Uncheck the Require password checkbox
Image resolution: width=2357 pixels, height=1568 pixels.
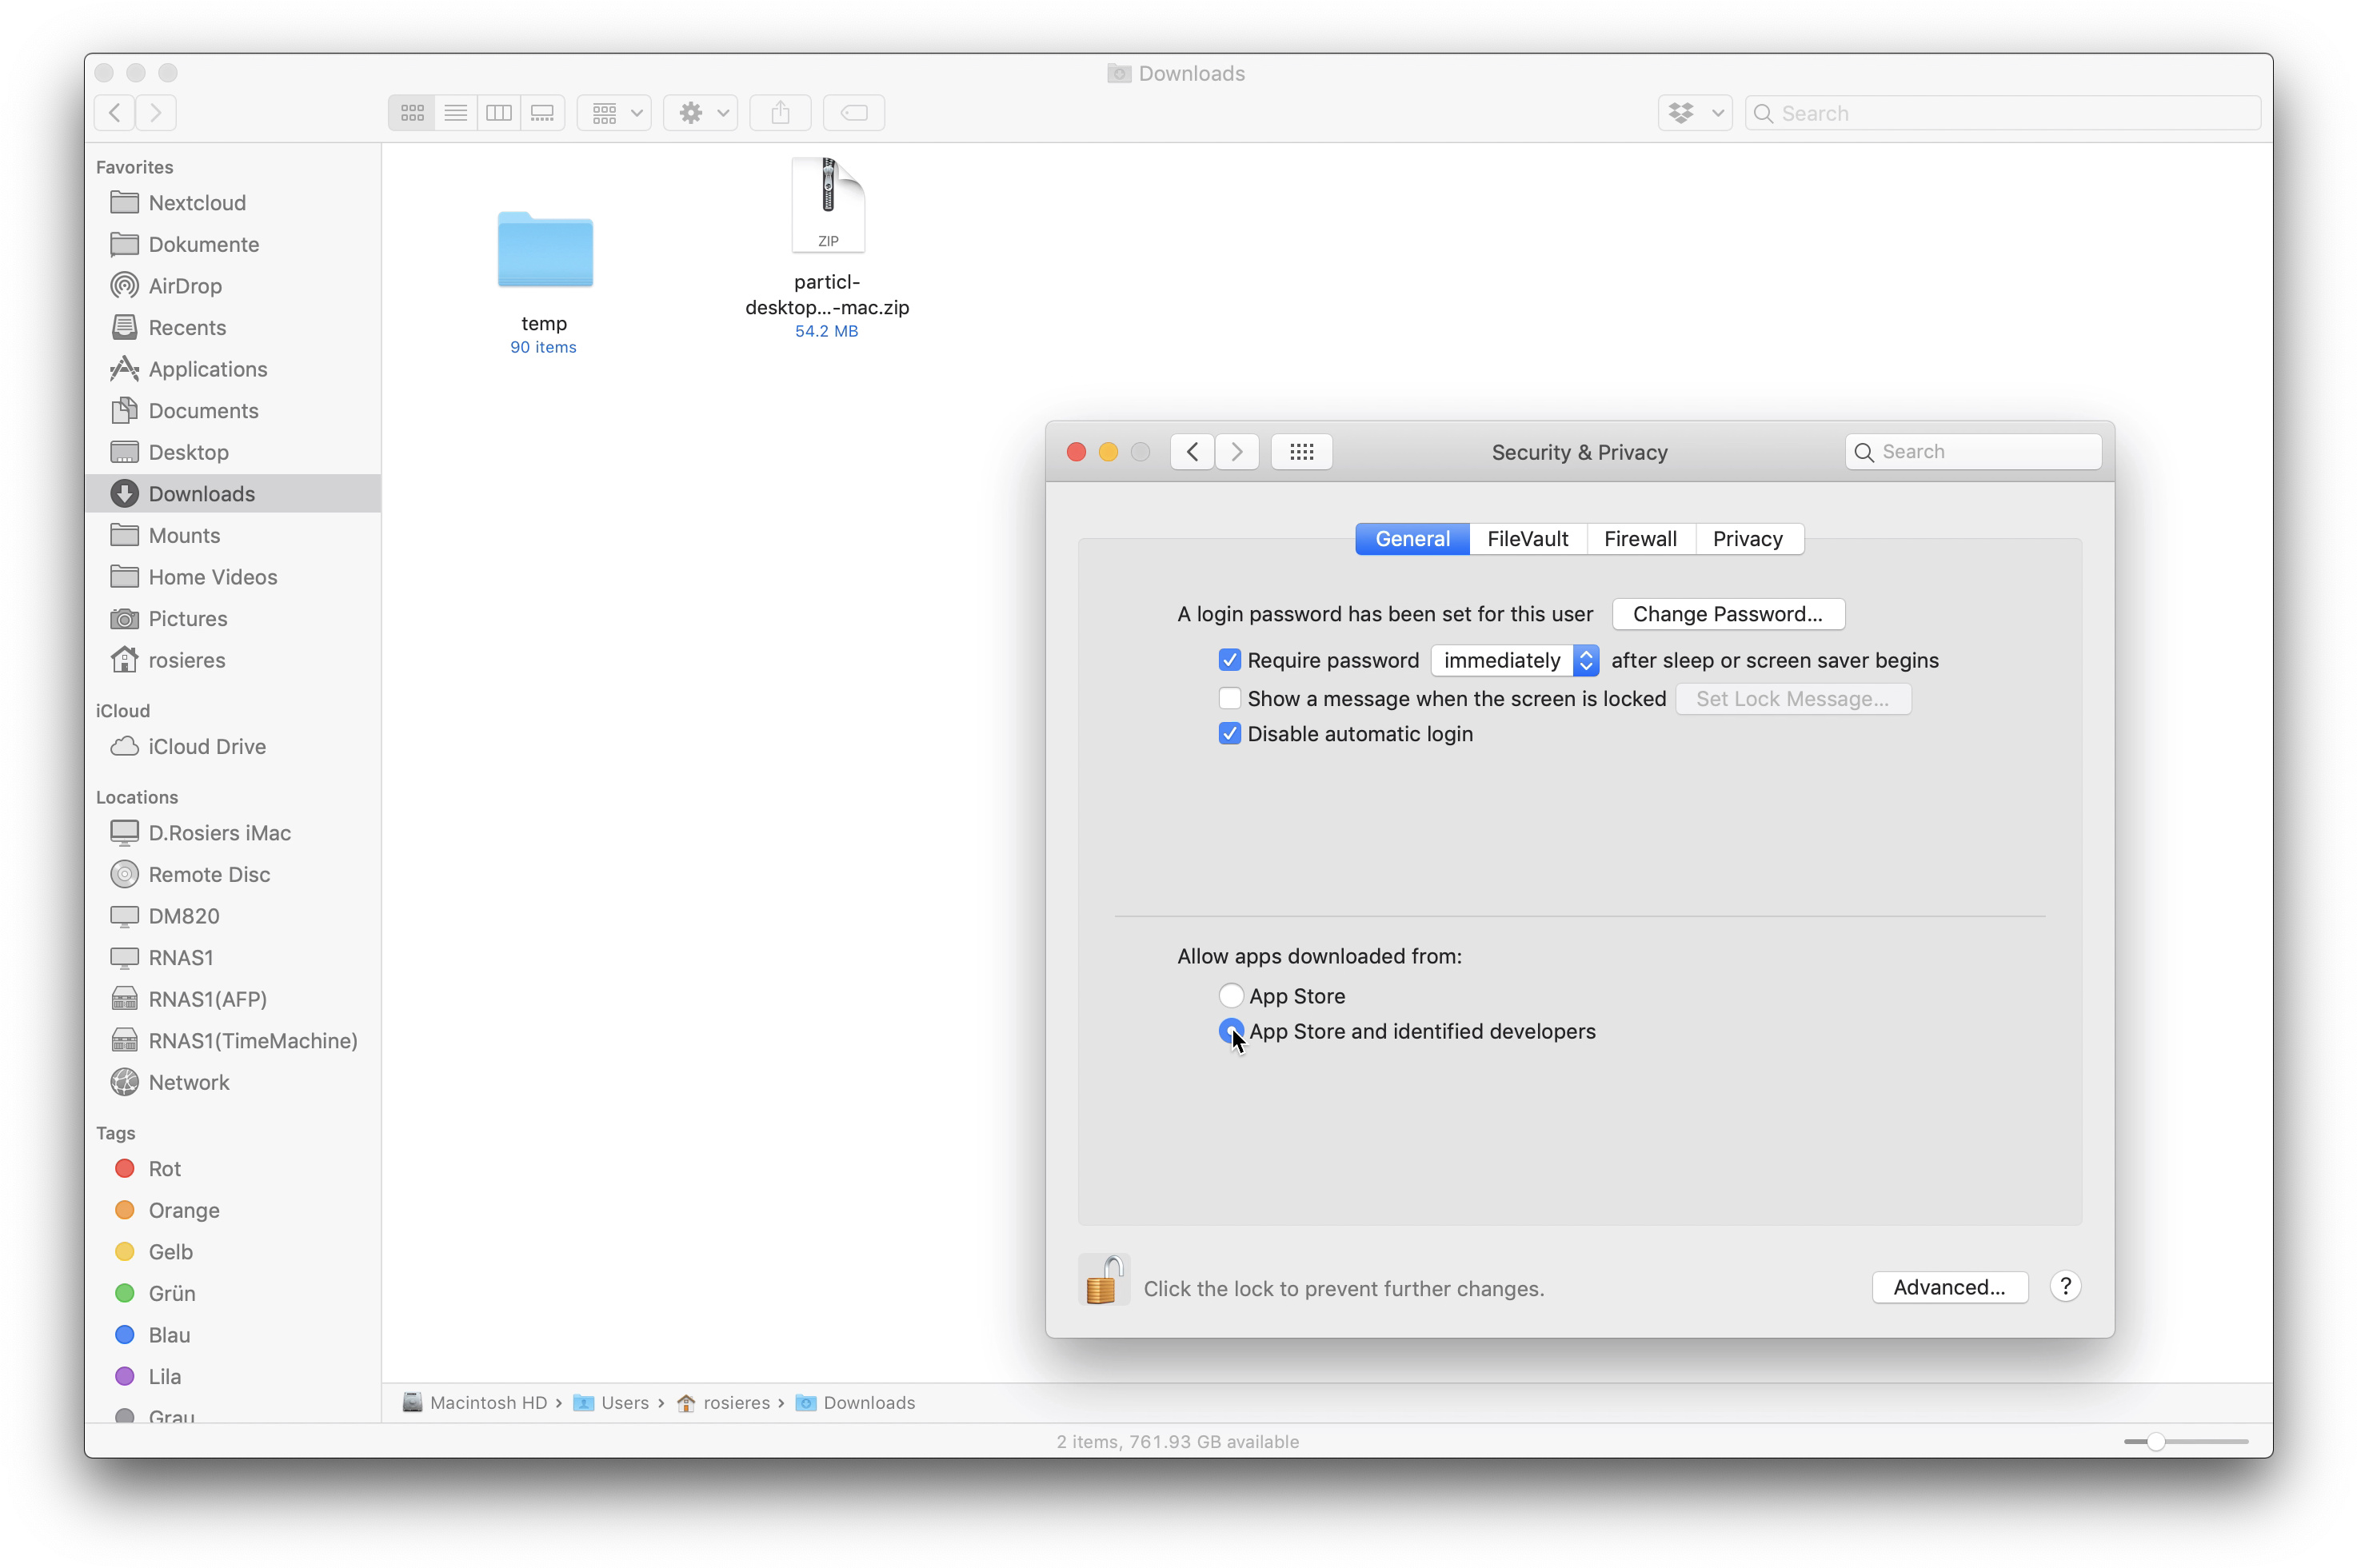click(x=1230, y=660)
